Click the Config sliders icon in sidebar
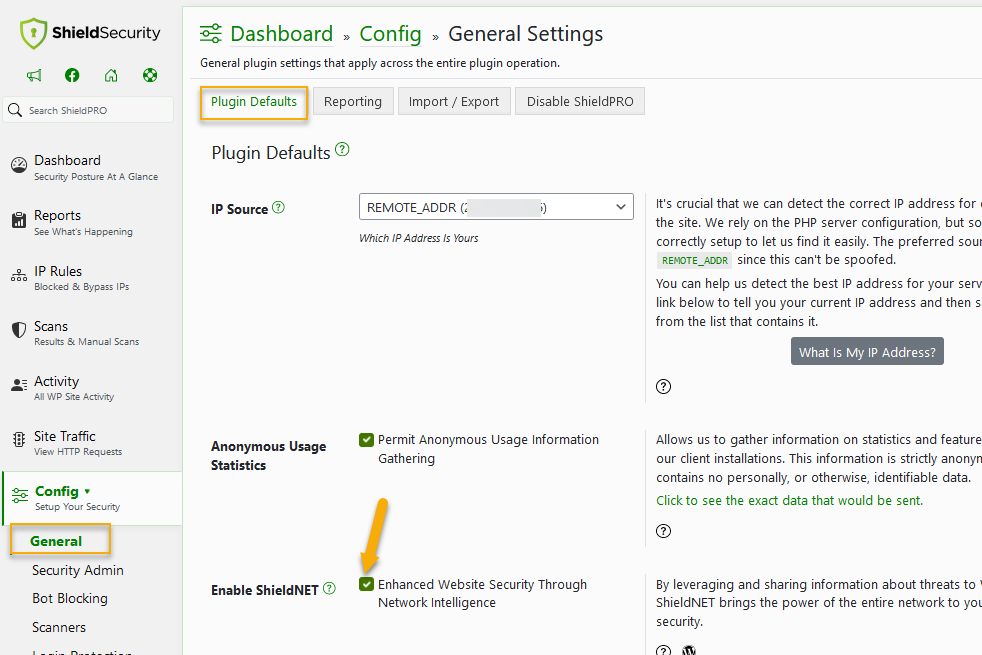982x655 pixels. (19, 495)
